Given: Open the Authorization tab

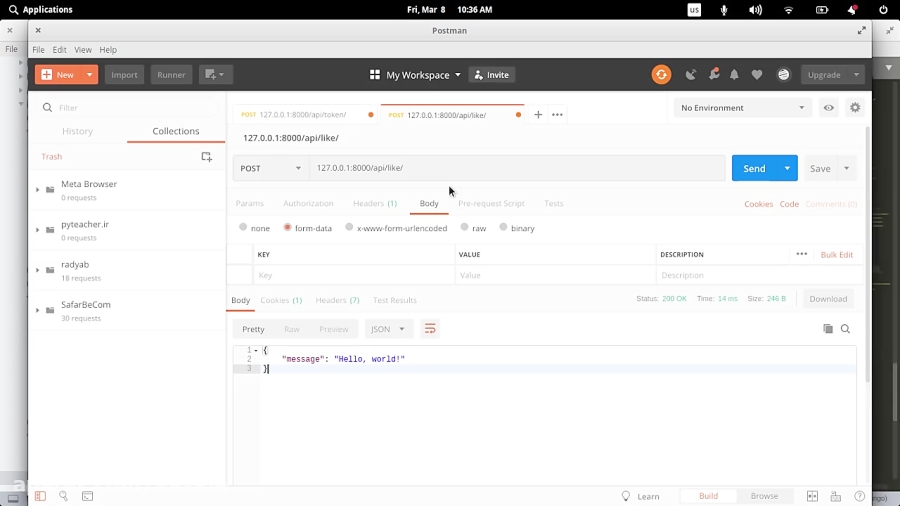Looking at the screenshot, I should pyautogui.click(x=308, y=203).
